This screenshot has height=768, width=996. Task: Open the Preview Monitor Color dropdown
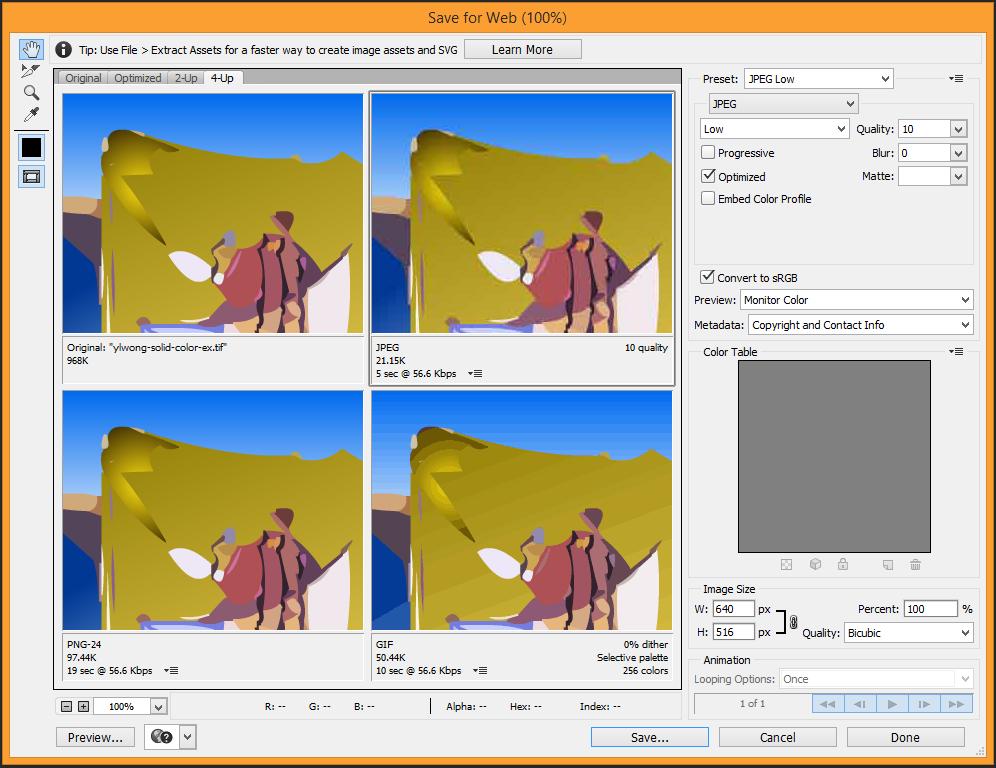(x=857, y=300)
